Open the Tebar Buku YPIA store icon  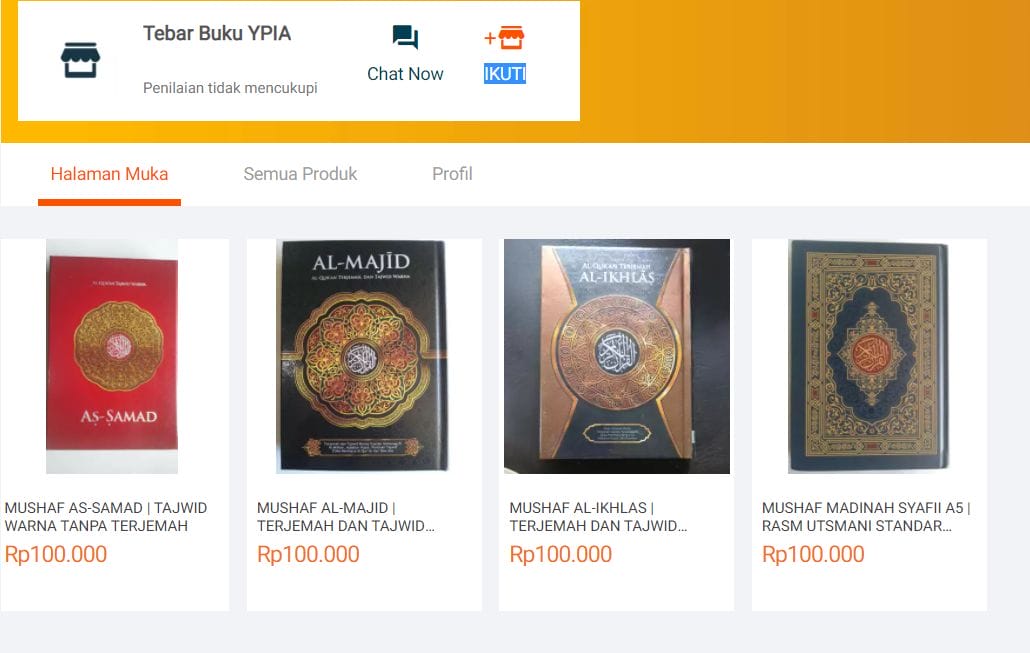[80, 60]
